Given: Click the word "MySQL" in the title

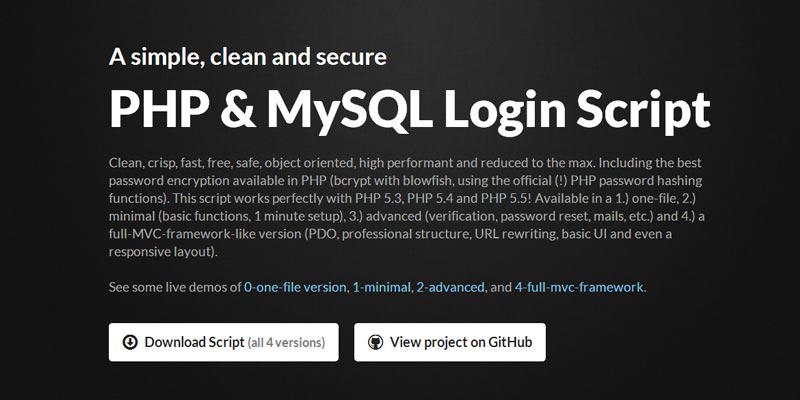Looking at the screenshot, I should pos(328,109).
